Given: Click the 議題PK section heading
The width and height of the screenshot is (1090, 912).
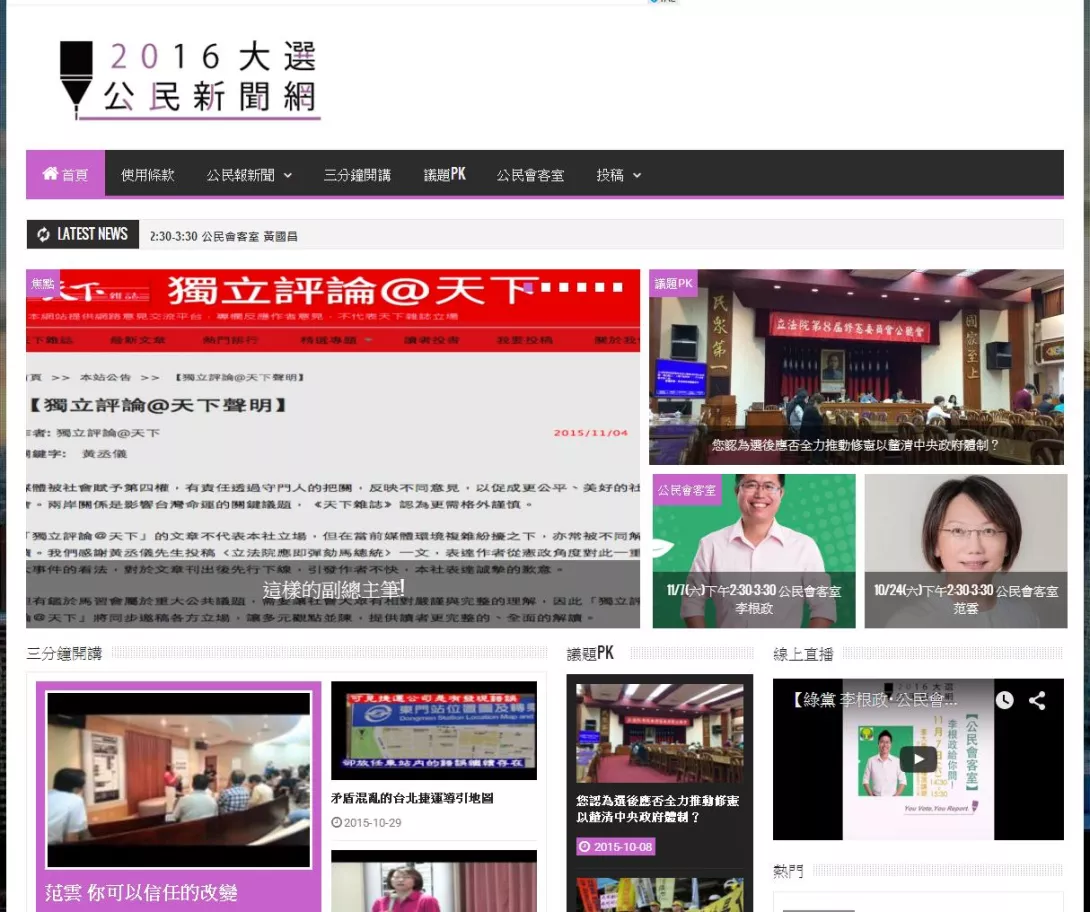Looking at the screenshot, I should pyautogui.click(x=590, y=653).
